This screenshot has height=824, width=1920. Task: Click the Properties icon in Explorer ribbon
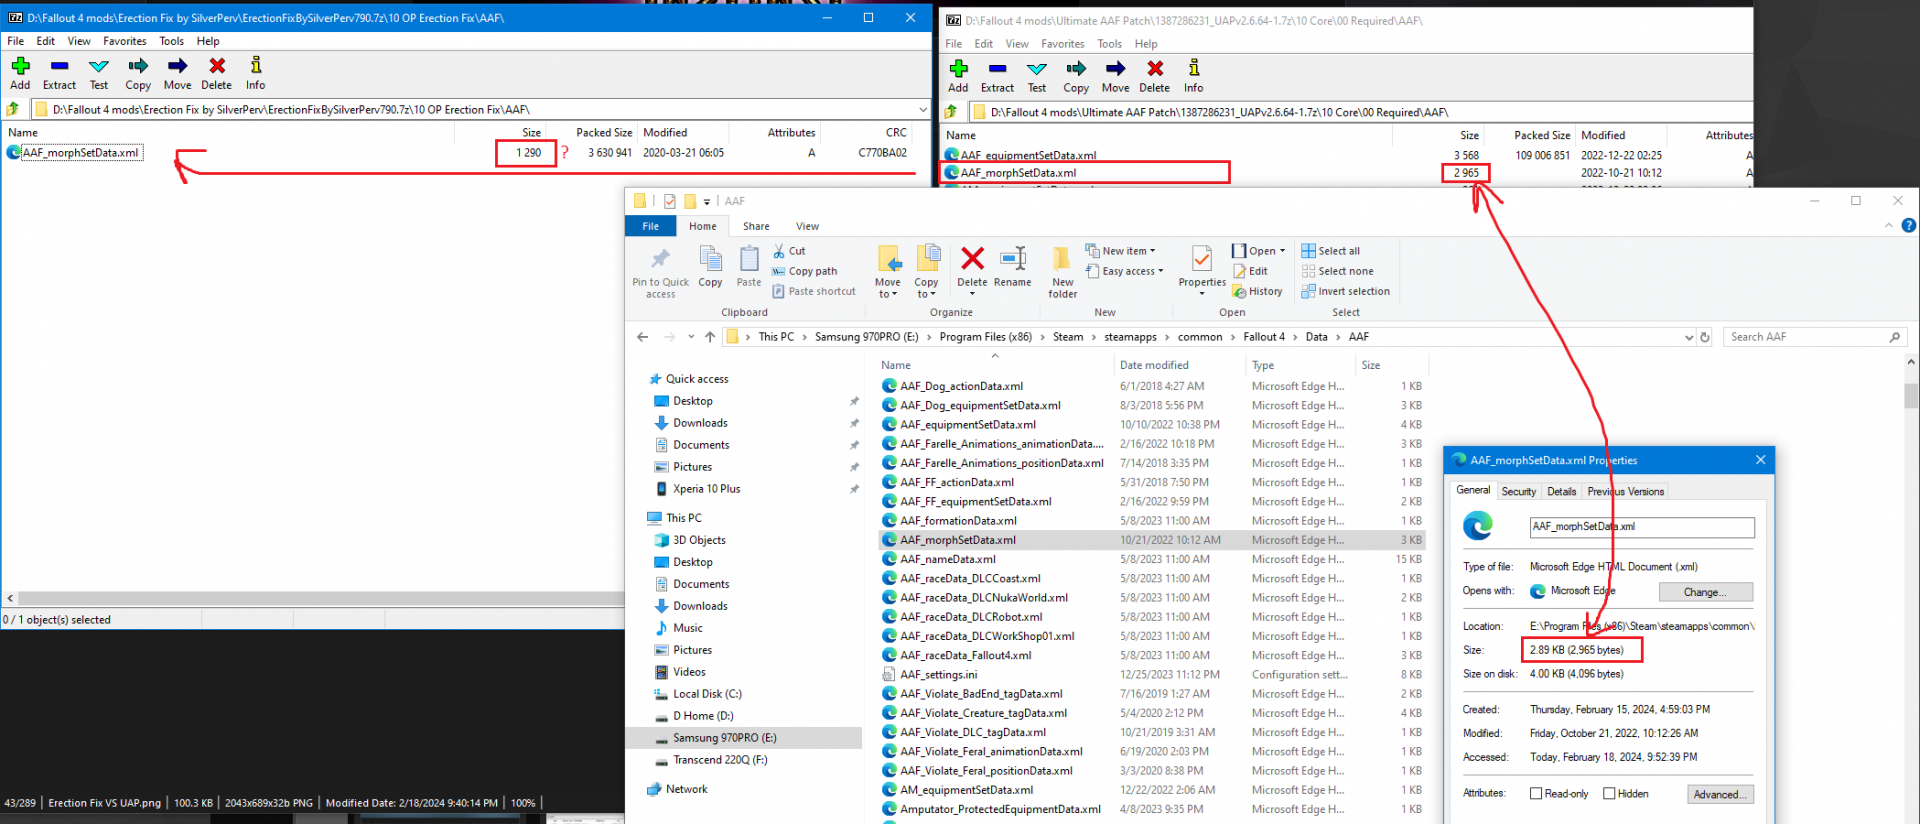[x=1202, y=260]
